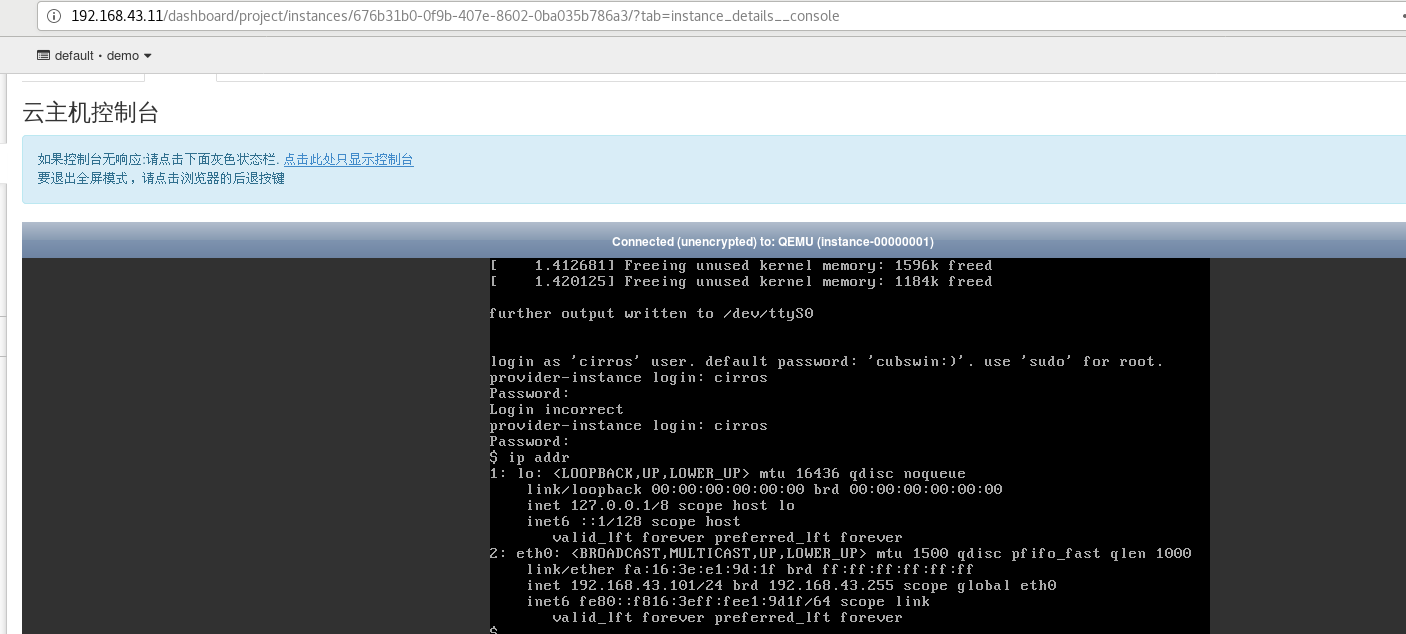
Task: Expand the caret arrow next to demo
Action: click(147, 56)
